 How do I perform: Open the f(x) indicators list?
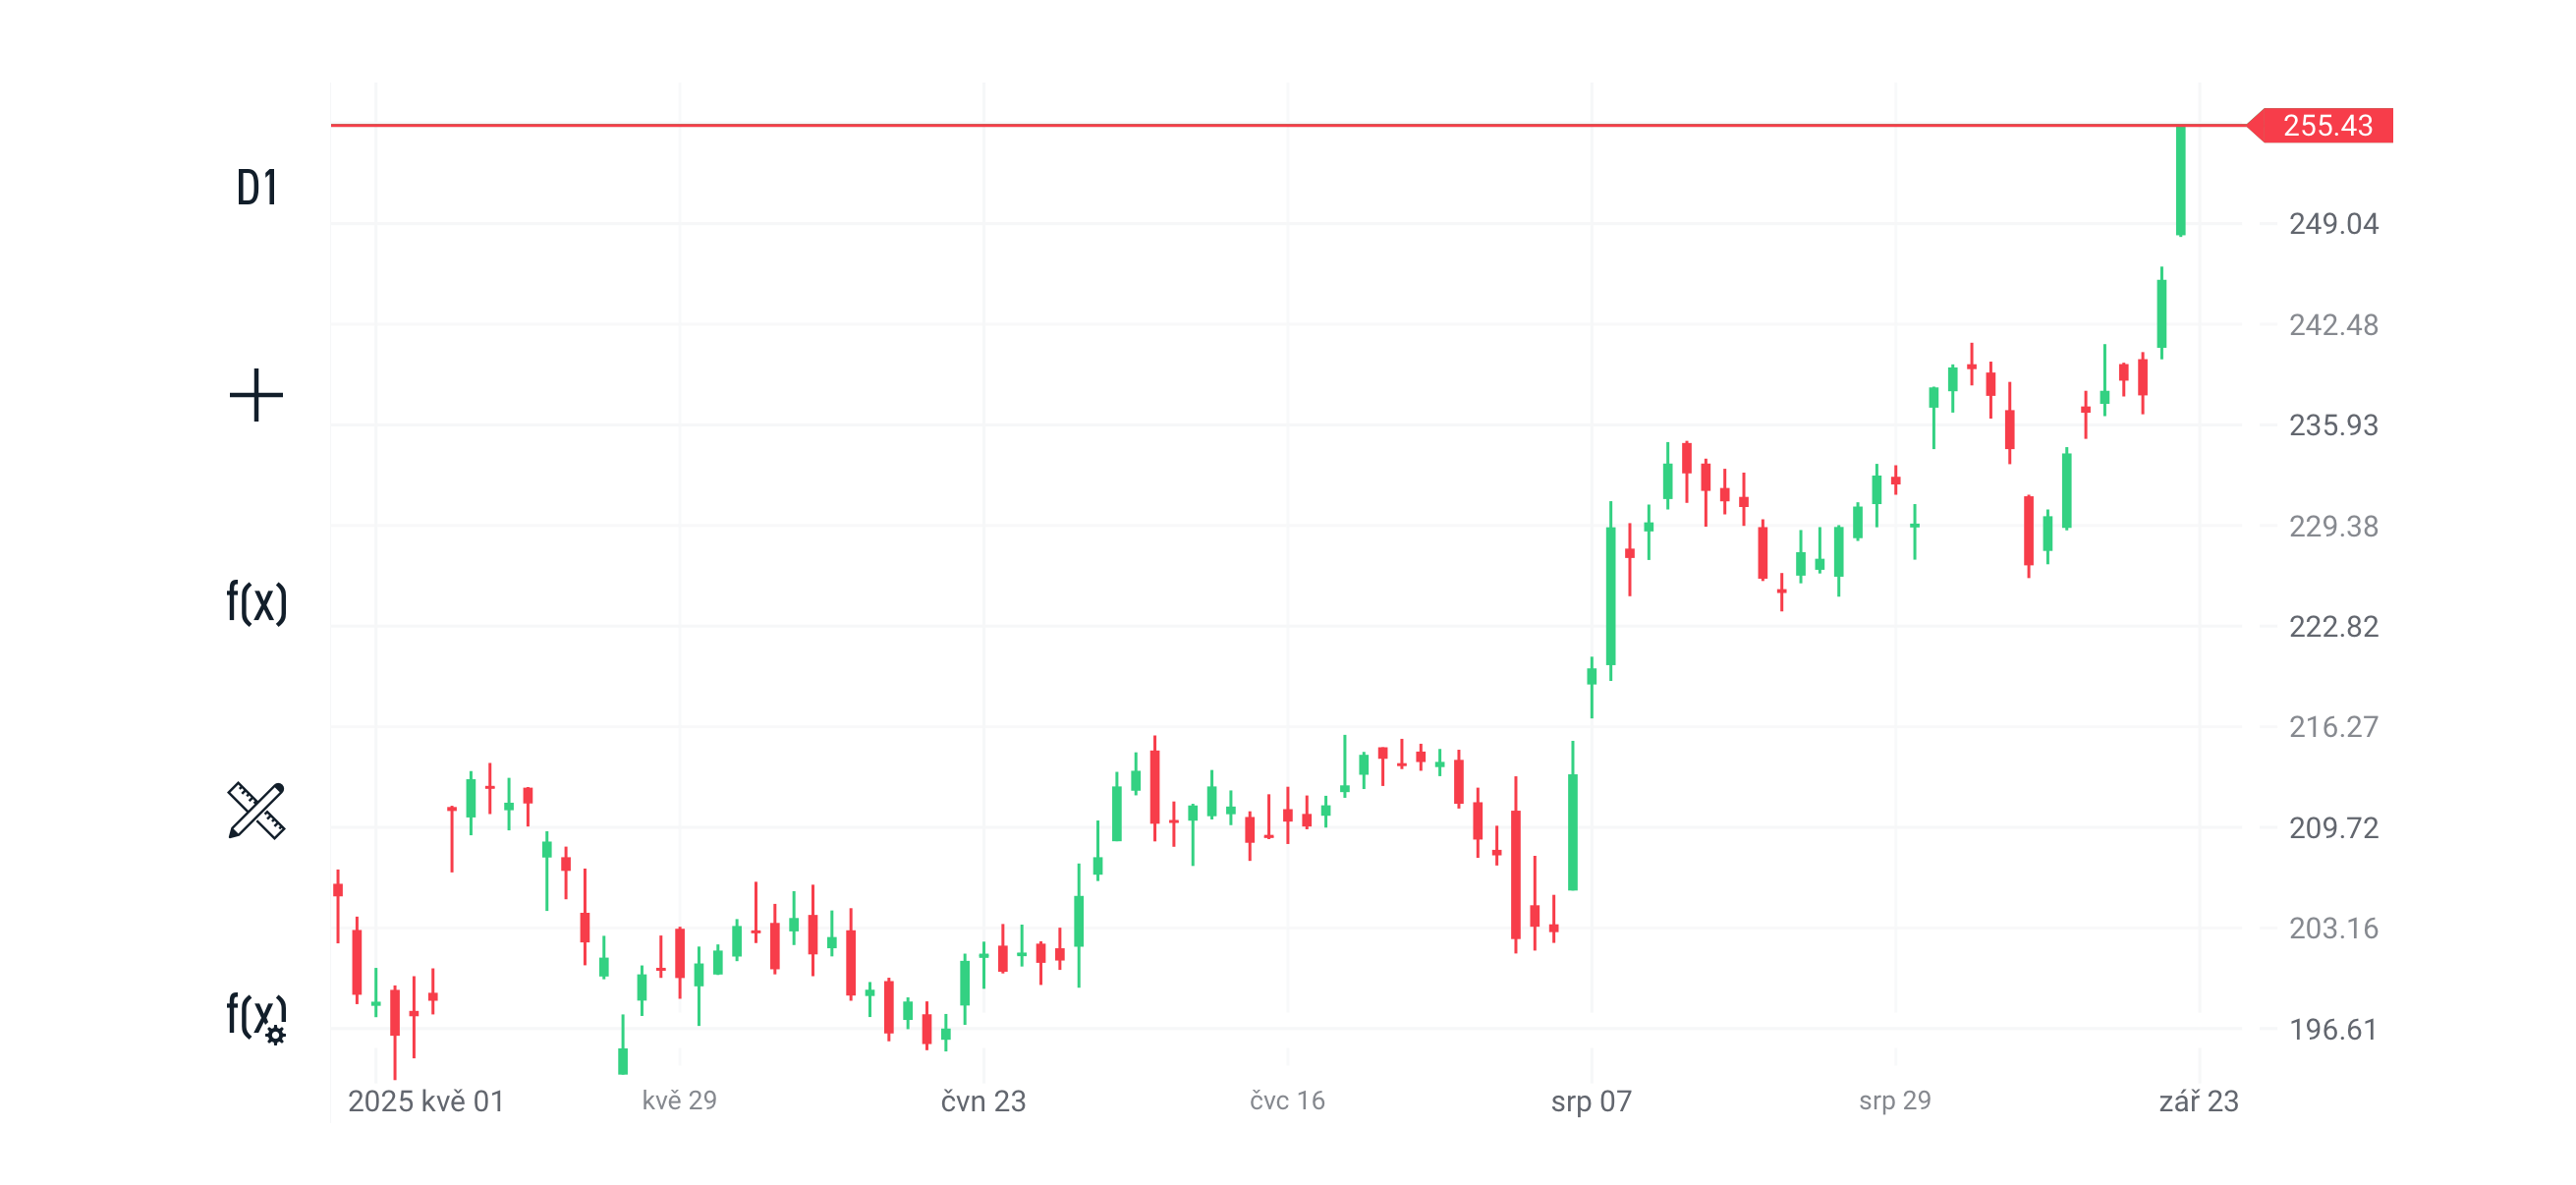257,602
